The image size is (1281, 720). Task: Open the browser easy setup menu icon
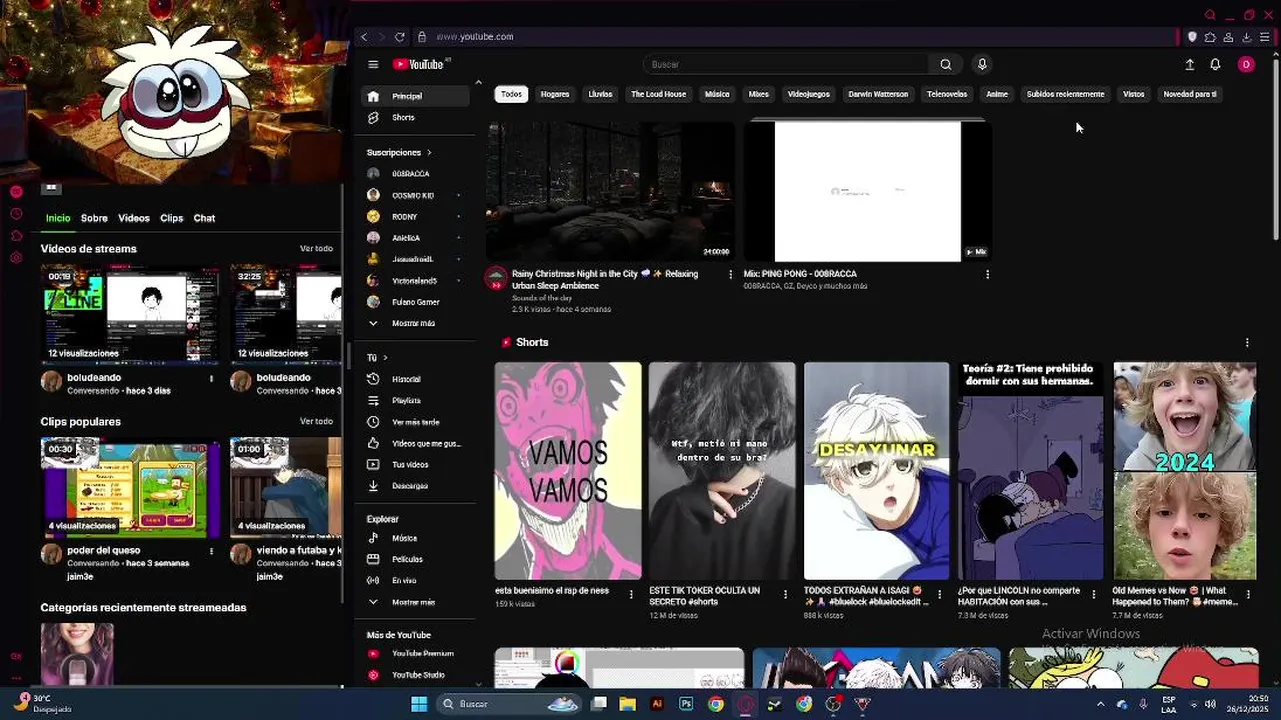(1264, 37)
